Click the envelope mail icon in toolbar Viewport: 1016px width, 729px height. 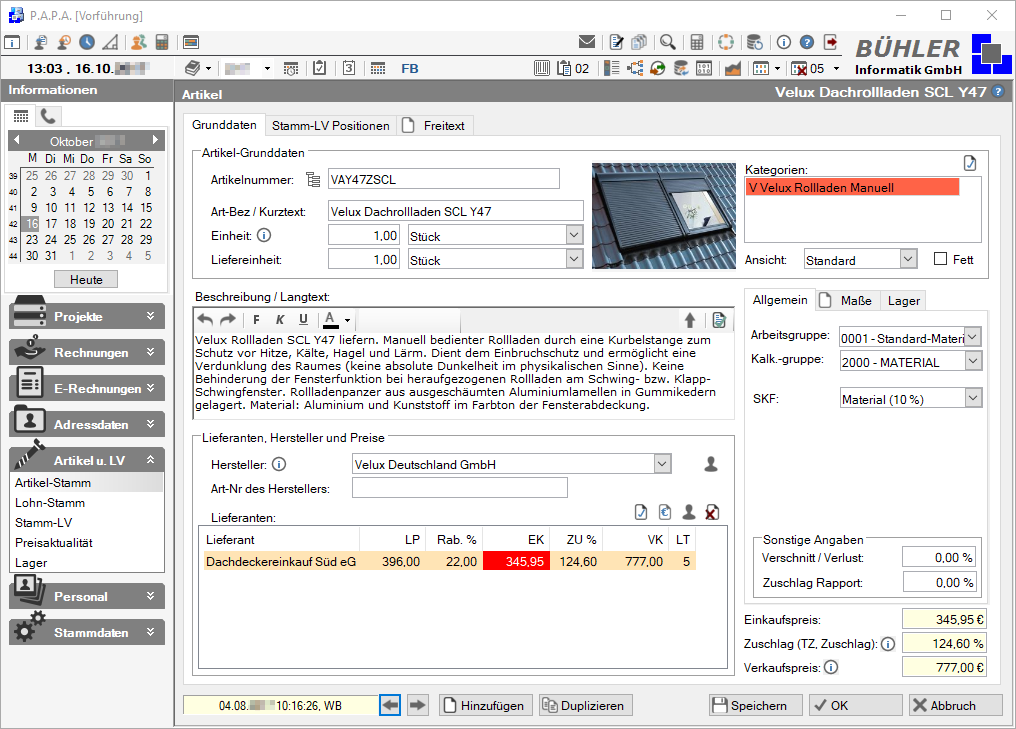click(x=586, y=42)
